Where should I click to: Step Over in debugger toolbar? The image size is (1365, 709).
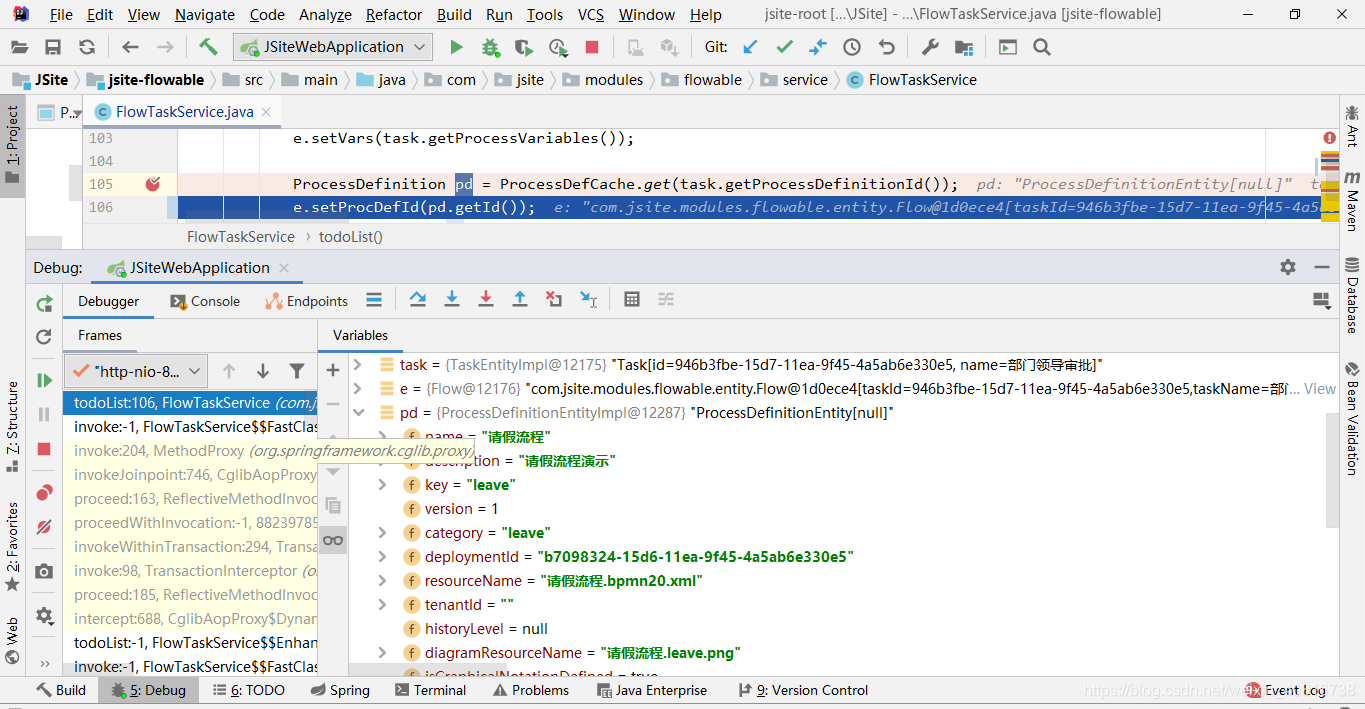tap(418, 299)
